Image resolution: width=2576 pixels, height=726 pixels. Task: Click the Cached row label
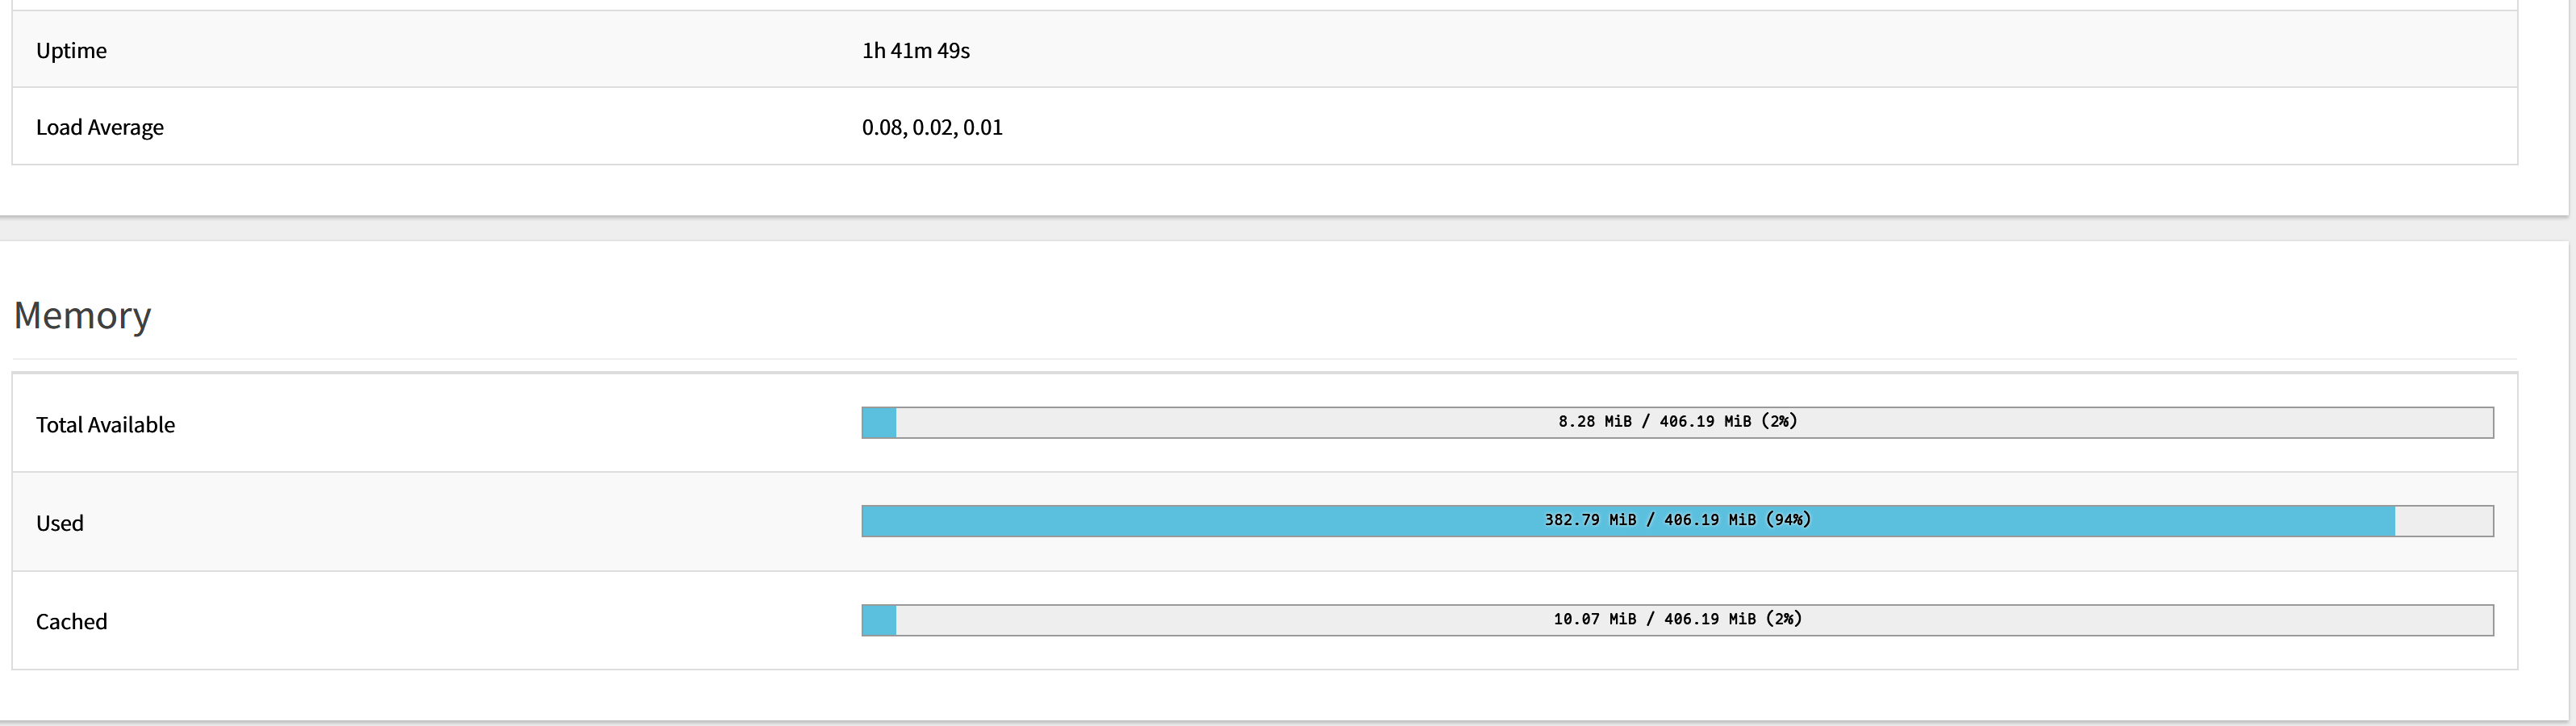click(71, 621)
